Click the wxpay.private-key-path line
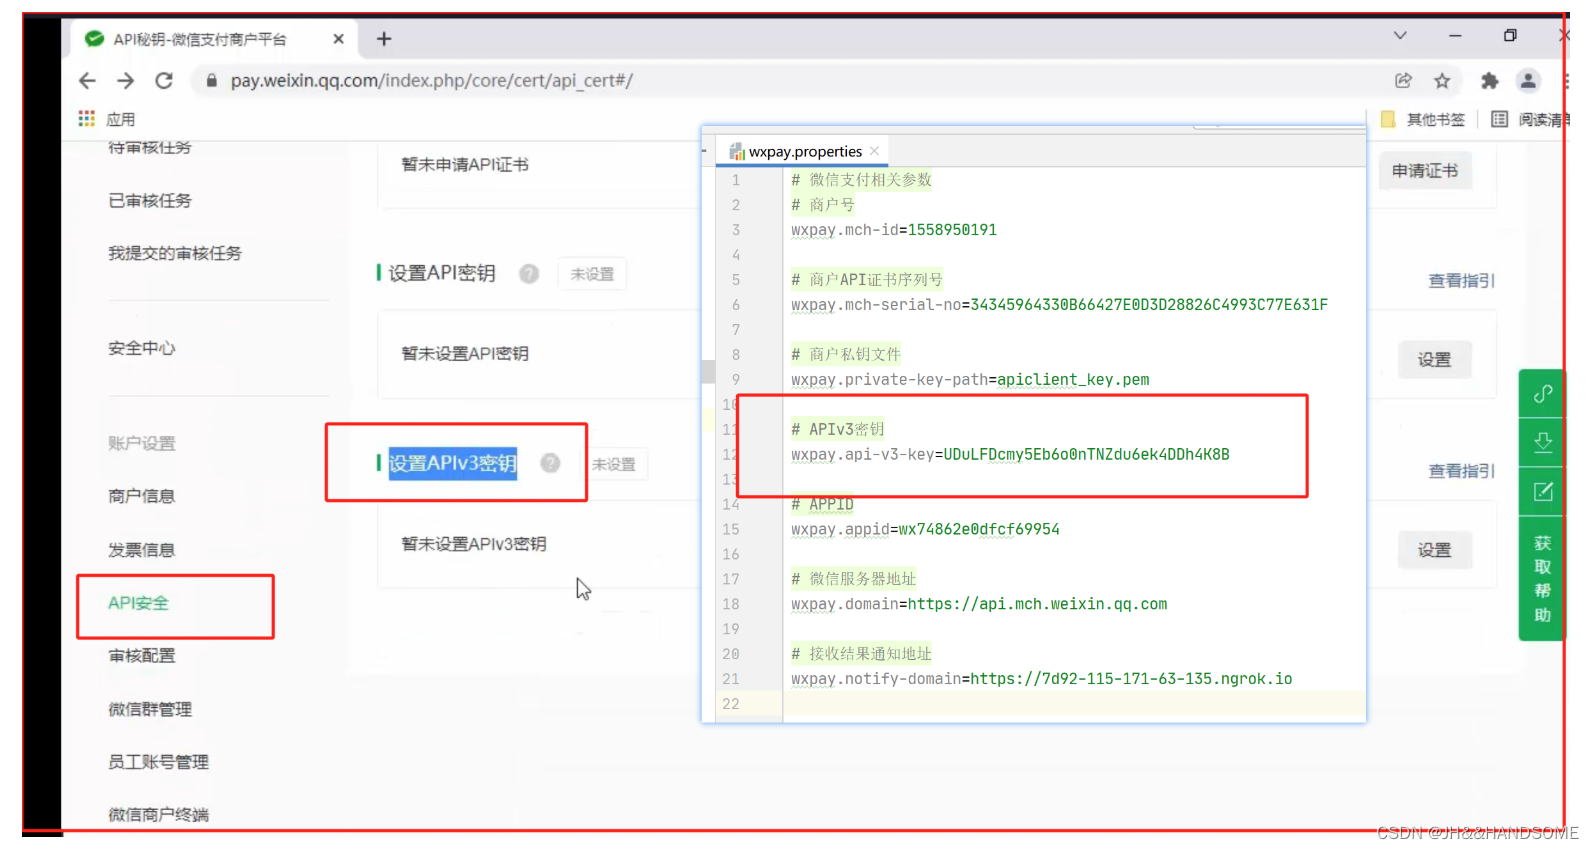The height and width of the screenshot is (849, 1594). coord(970,380)
